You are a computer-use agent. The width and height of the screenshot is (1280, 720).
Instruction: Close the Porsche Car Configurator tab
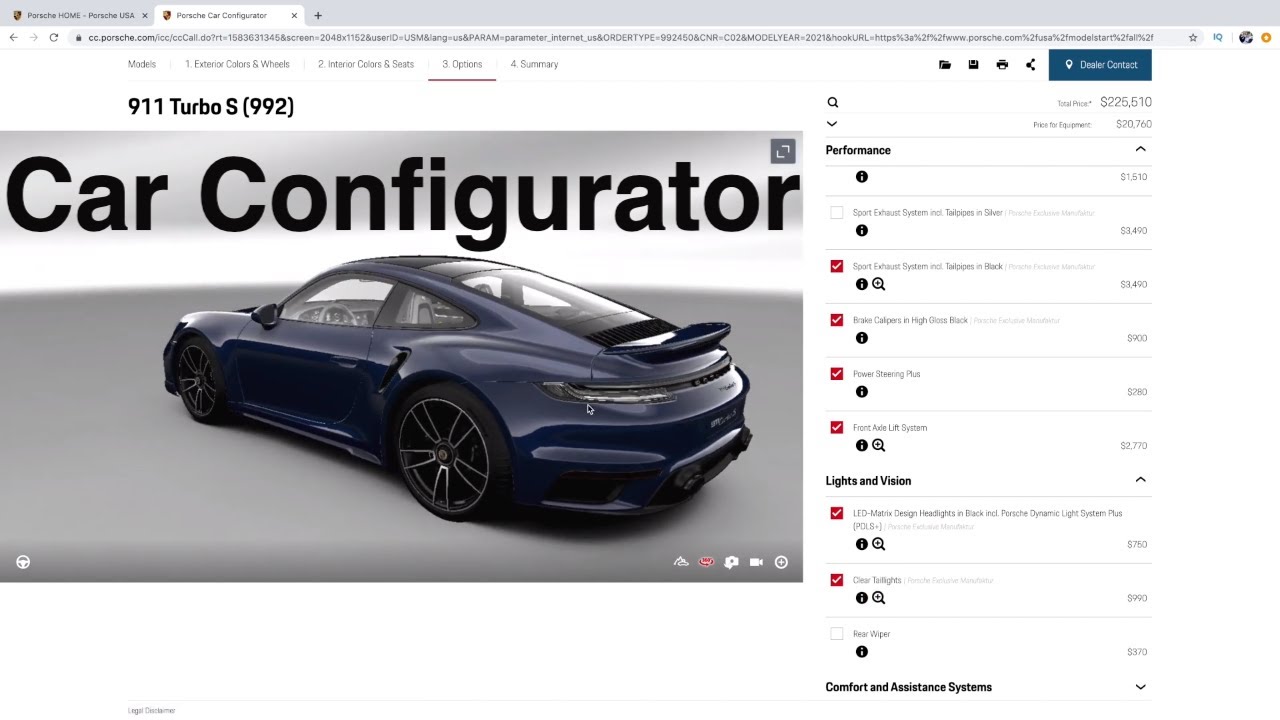pos(294,15)
